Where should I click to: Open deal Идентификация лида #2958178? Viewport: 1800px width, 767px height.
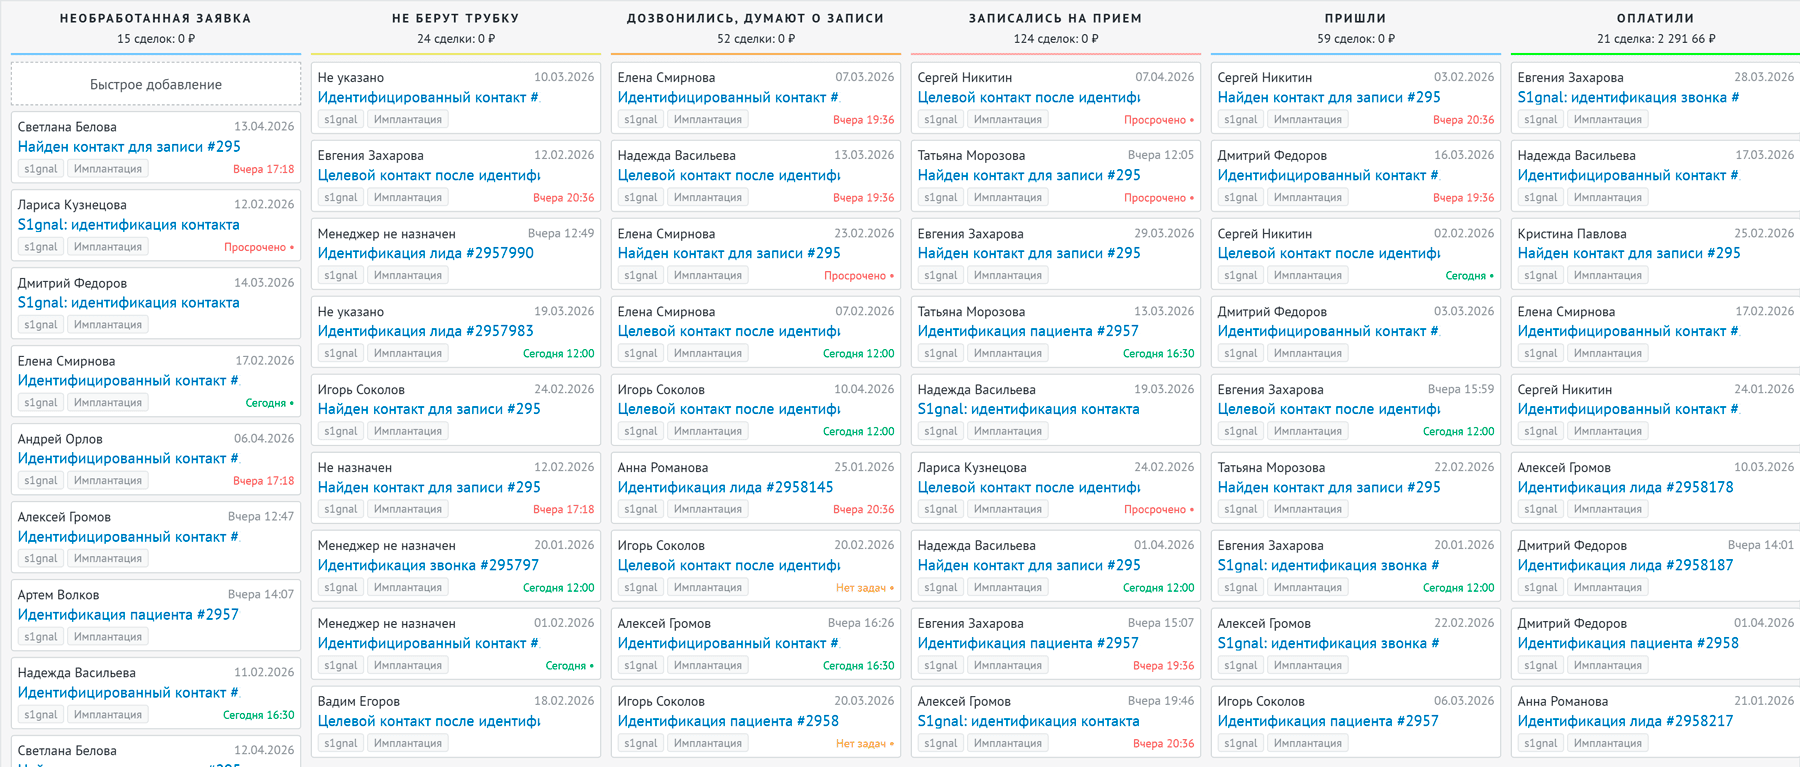(1625, 488)
